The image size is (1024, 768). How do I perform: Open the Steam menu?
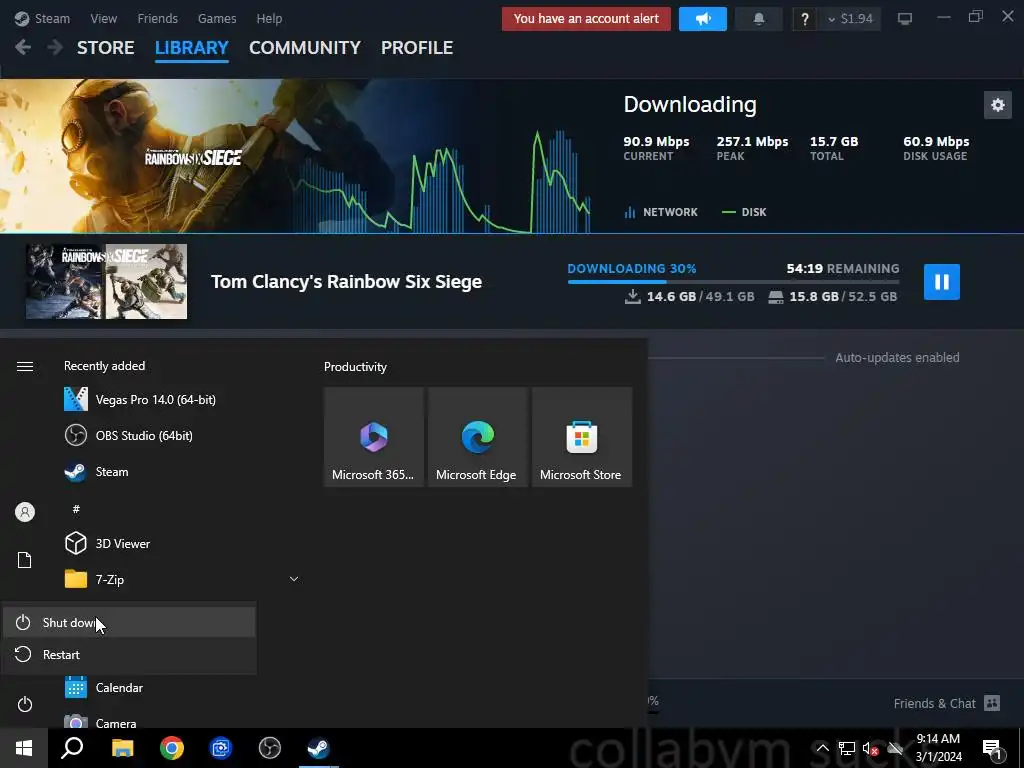[x=42, y=19]
